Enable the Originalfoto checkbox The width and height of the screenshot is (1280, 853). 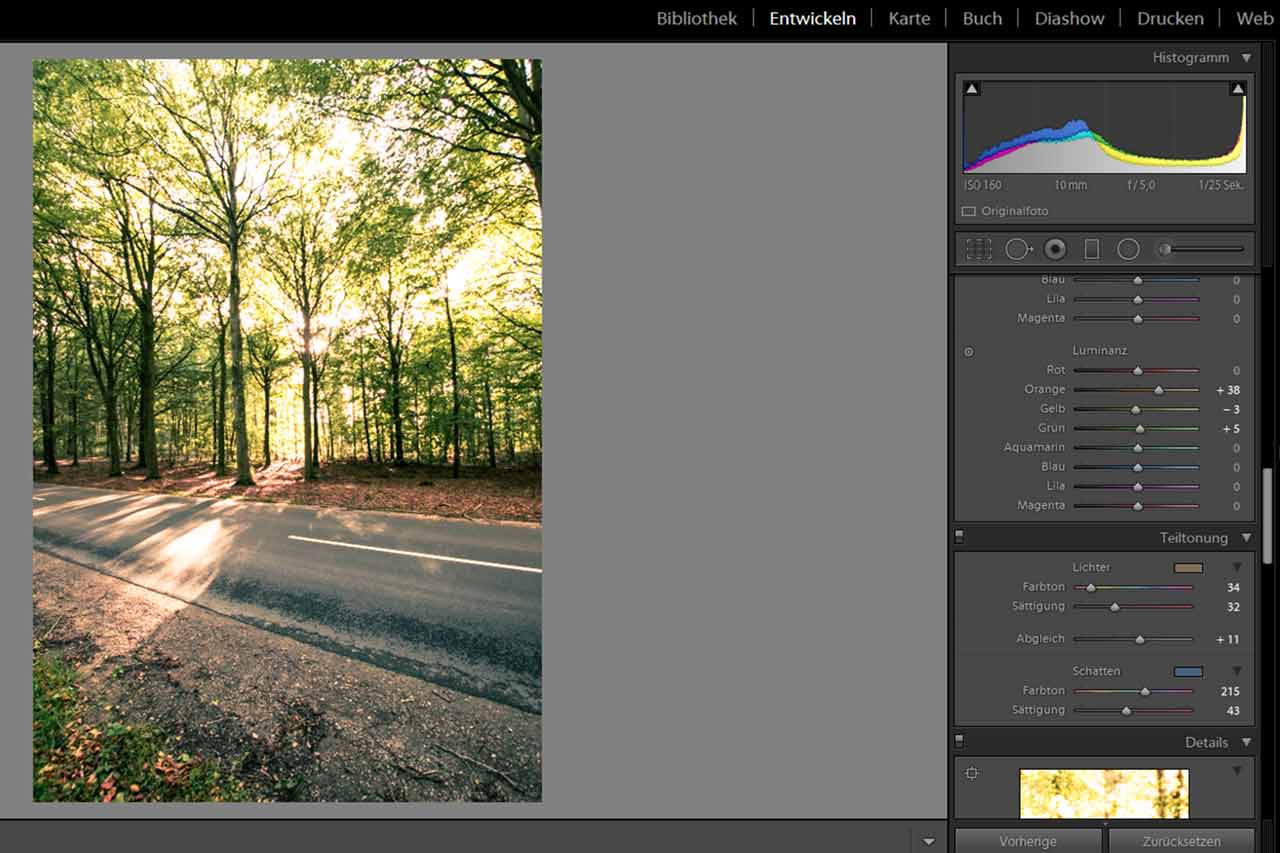pyautogui.click(x=968, y=212)
